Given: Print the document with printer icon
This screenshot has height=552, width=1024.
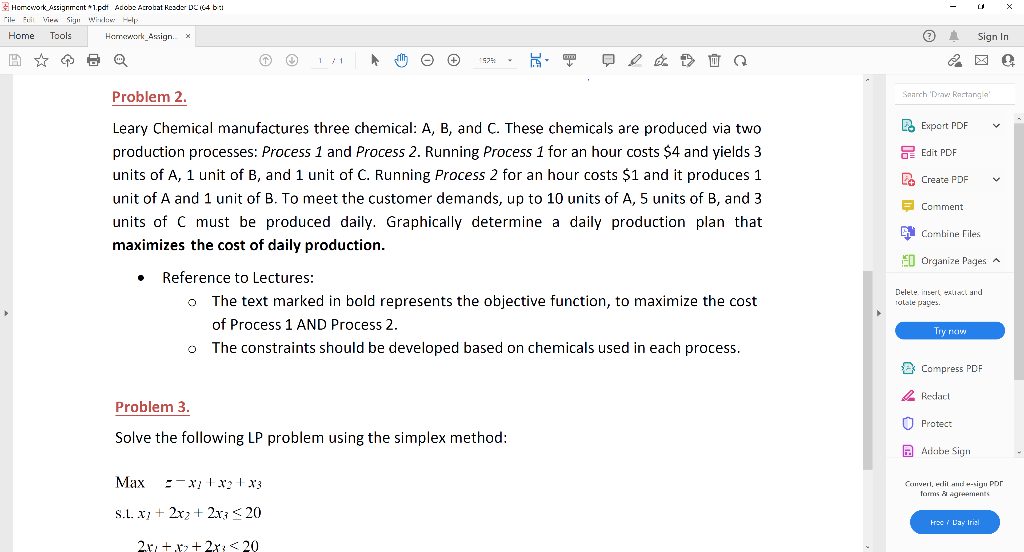Looking at the screenshot, I should click(93, 61).
